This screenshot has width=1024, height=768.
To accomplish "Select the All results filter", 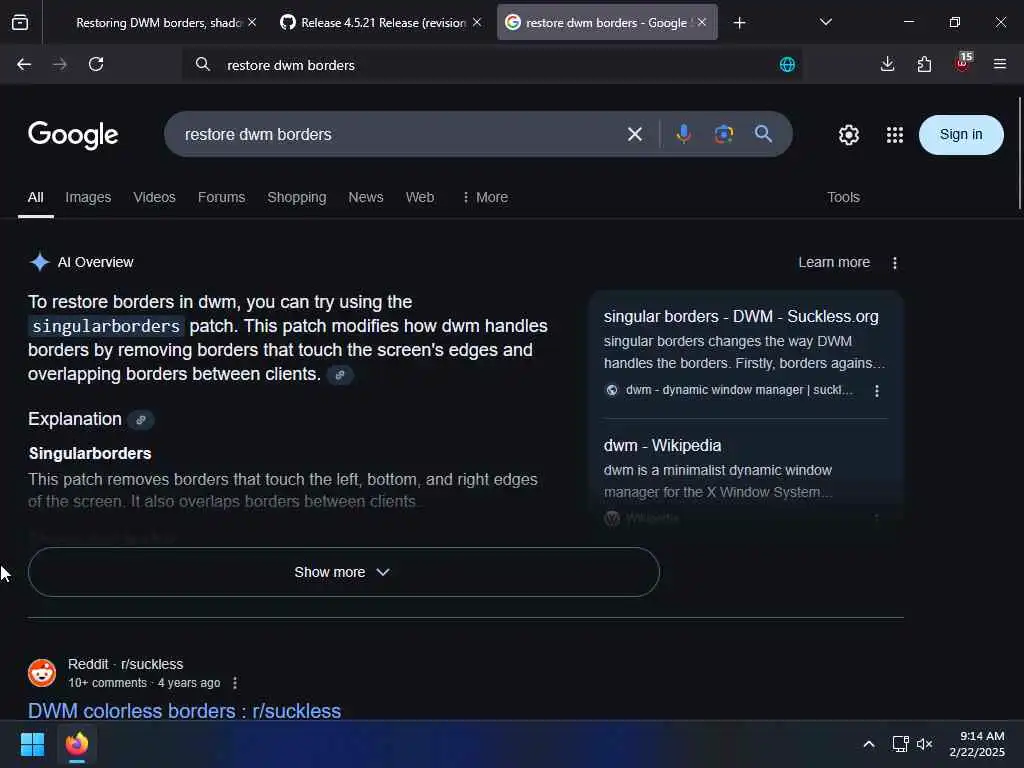I will coord(35,197).
